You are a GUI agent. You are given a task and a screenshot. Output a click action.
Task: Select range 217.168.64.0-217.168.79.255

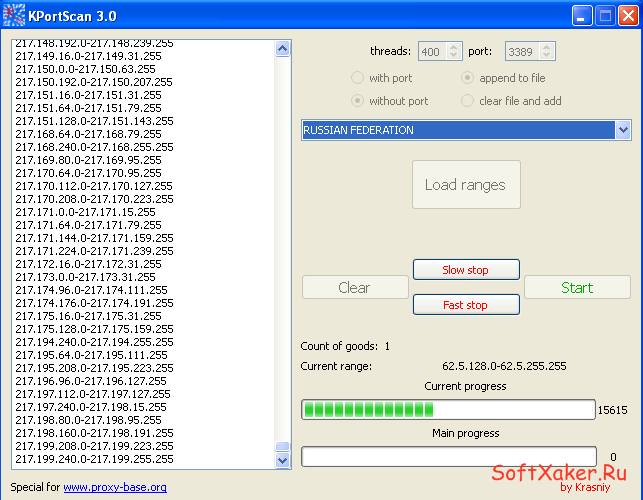[x=89, y=134]
